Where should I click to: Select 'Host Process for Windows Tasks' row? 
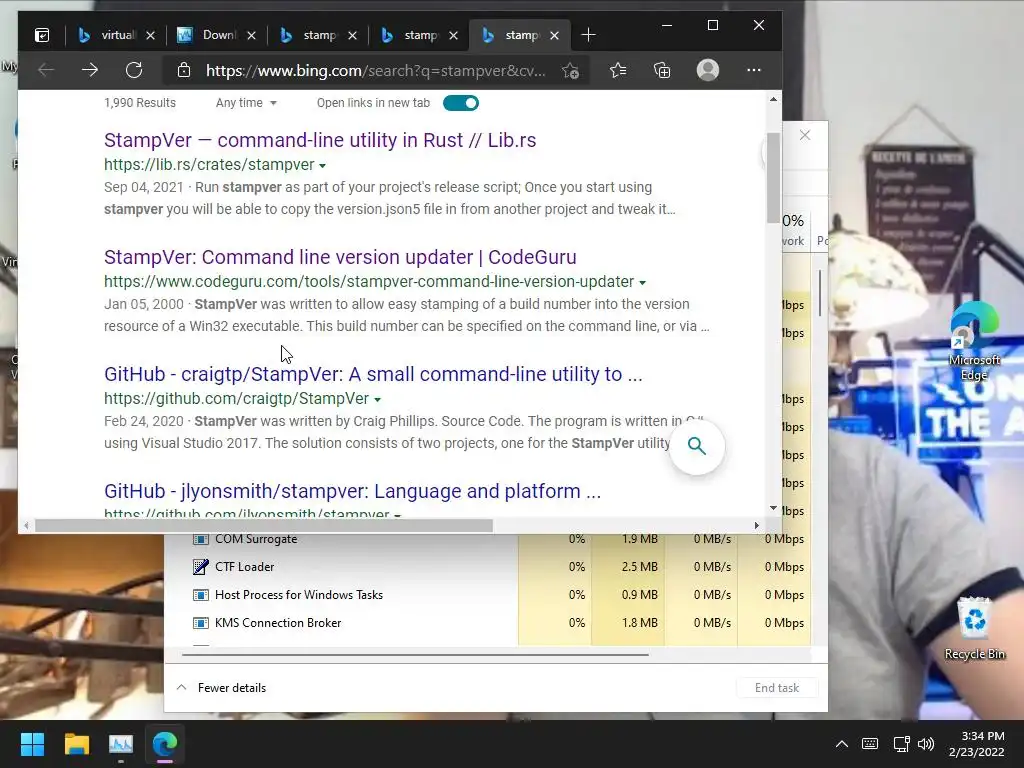(488, 595)
